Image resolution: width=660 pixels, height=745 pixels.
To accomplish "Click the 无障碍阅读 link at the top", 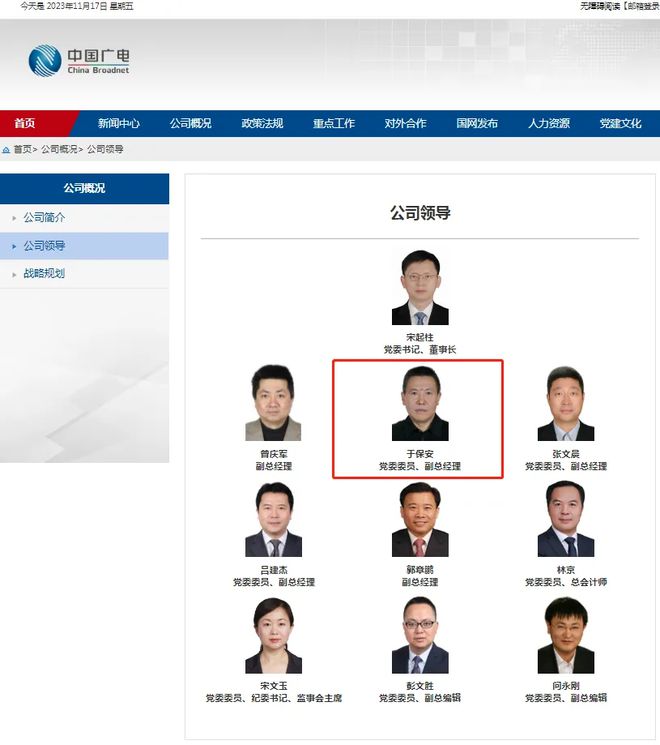I will (600, 6).
